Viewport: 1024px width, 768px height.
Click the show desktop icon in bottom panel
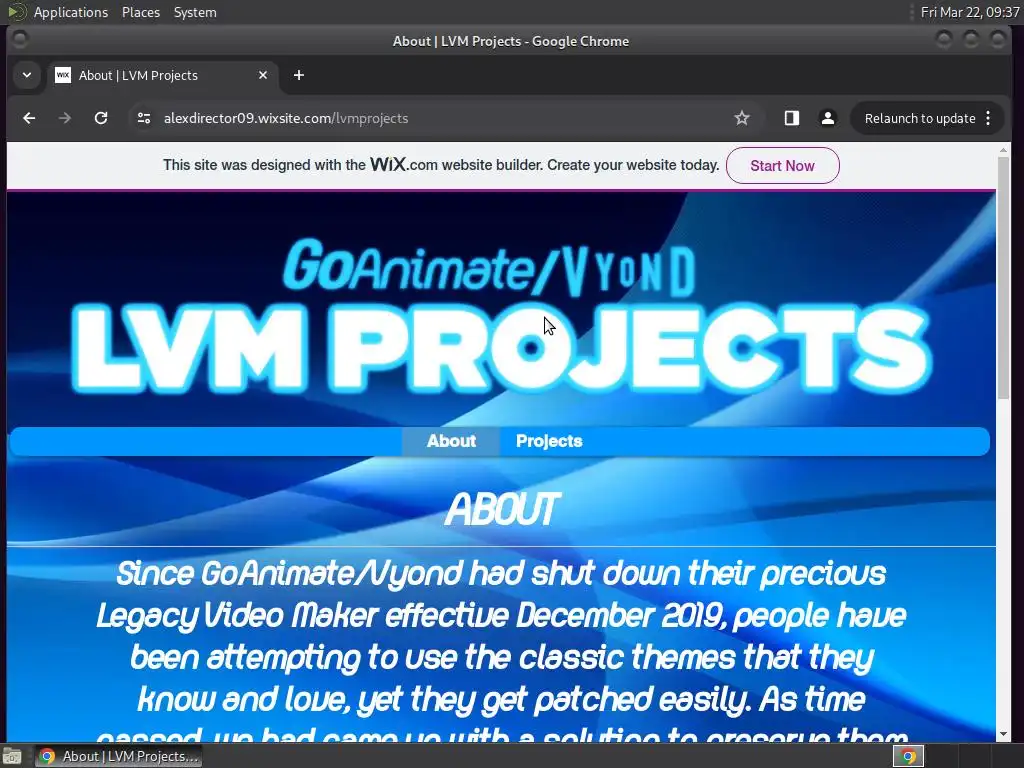[x=12, y=757]
